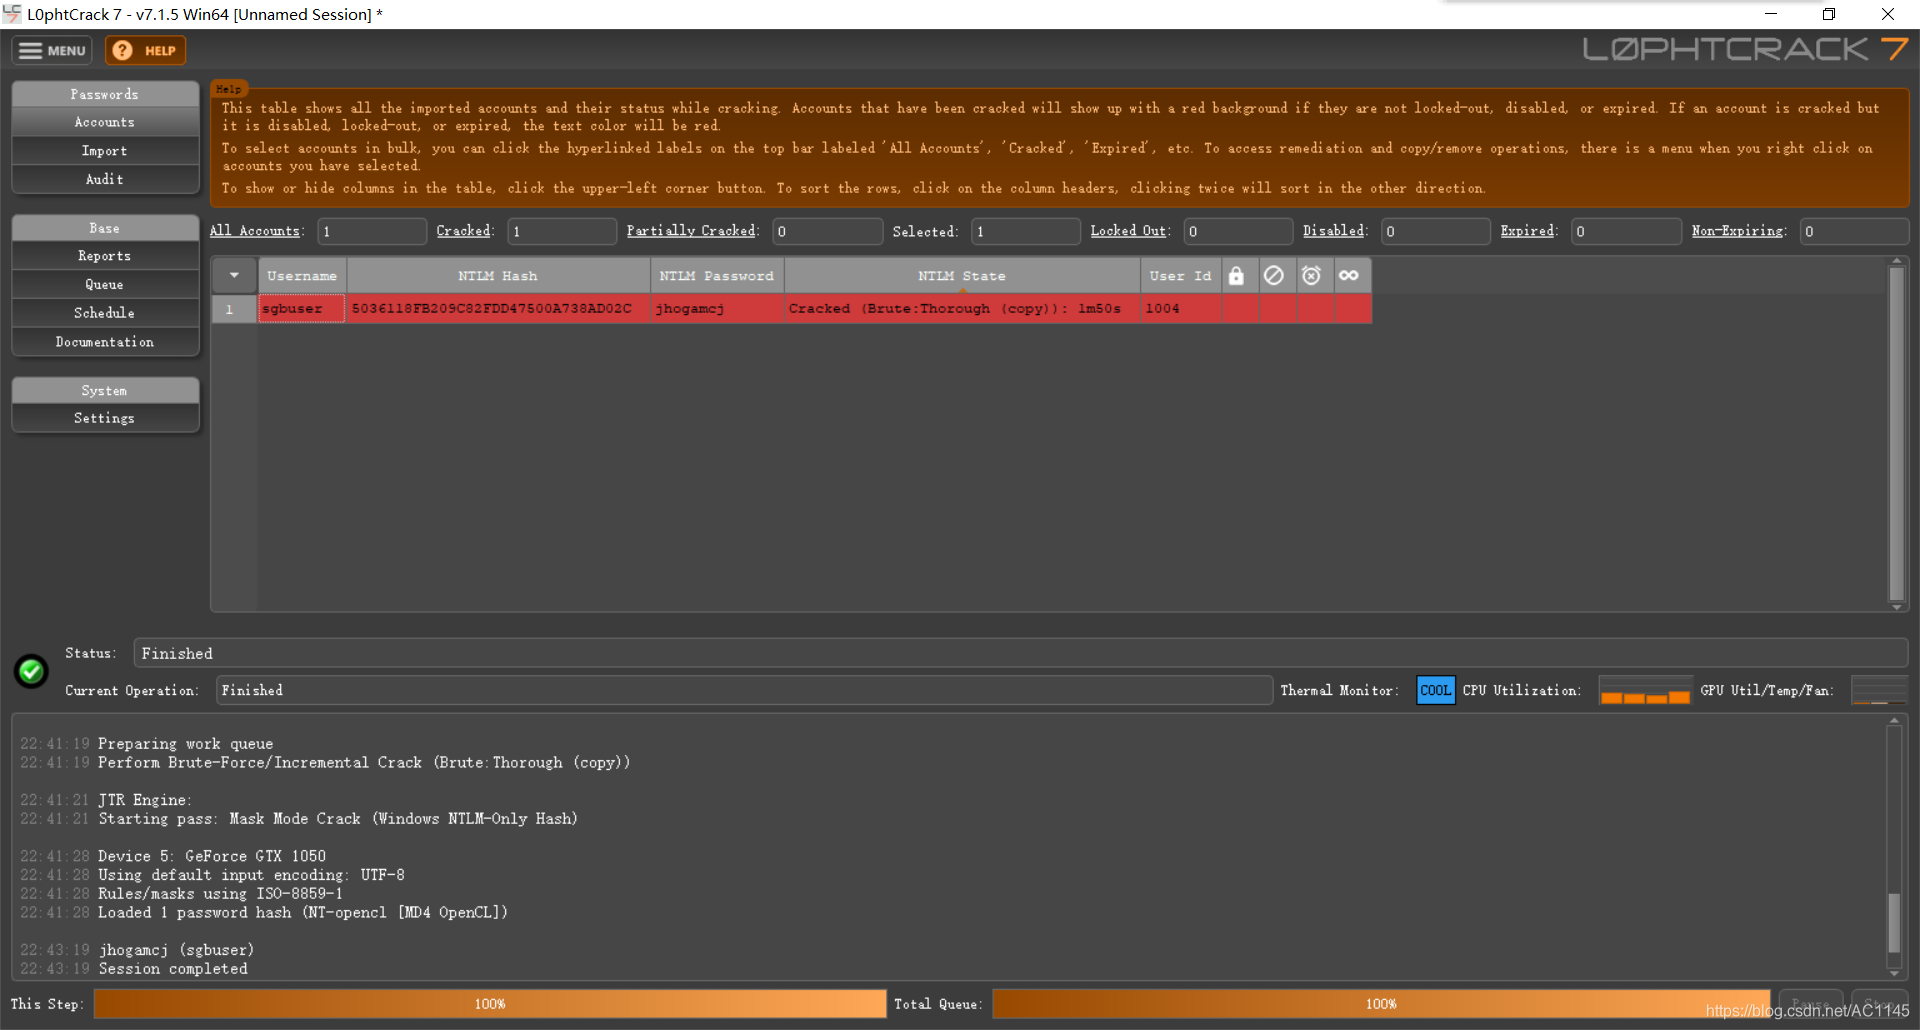Screen dimensions: 1920x1030
Task: Select the sgbuser username cell
Action: pos(302,309)
